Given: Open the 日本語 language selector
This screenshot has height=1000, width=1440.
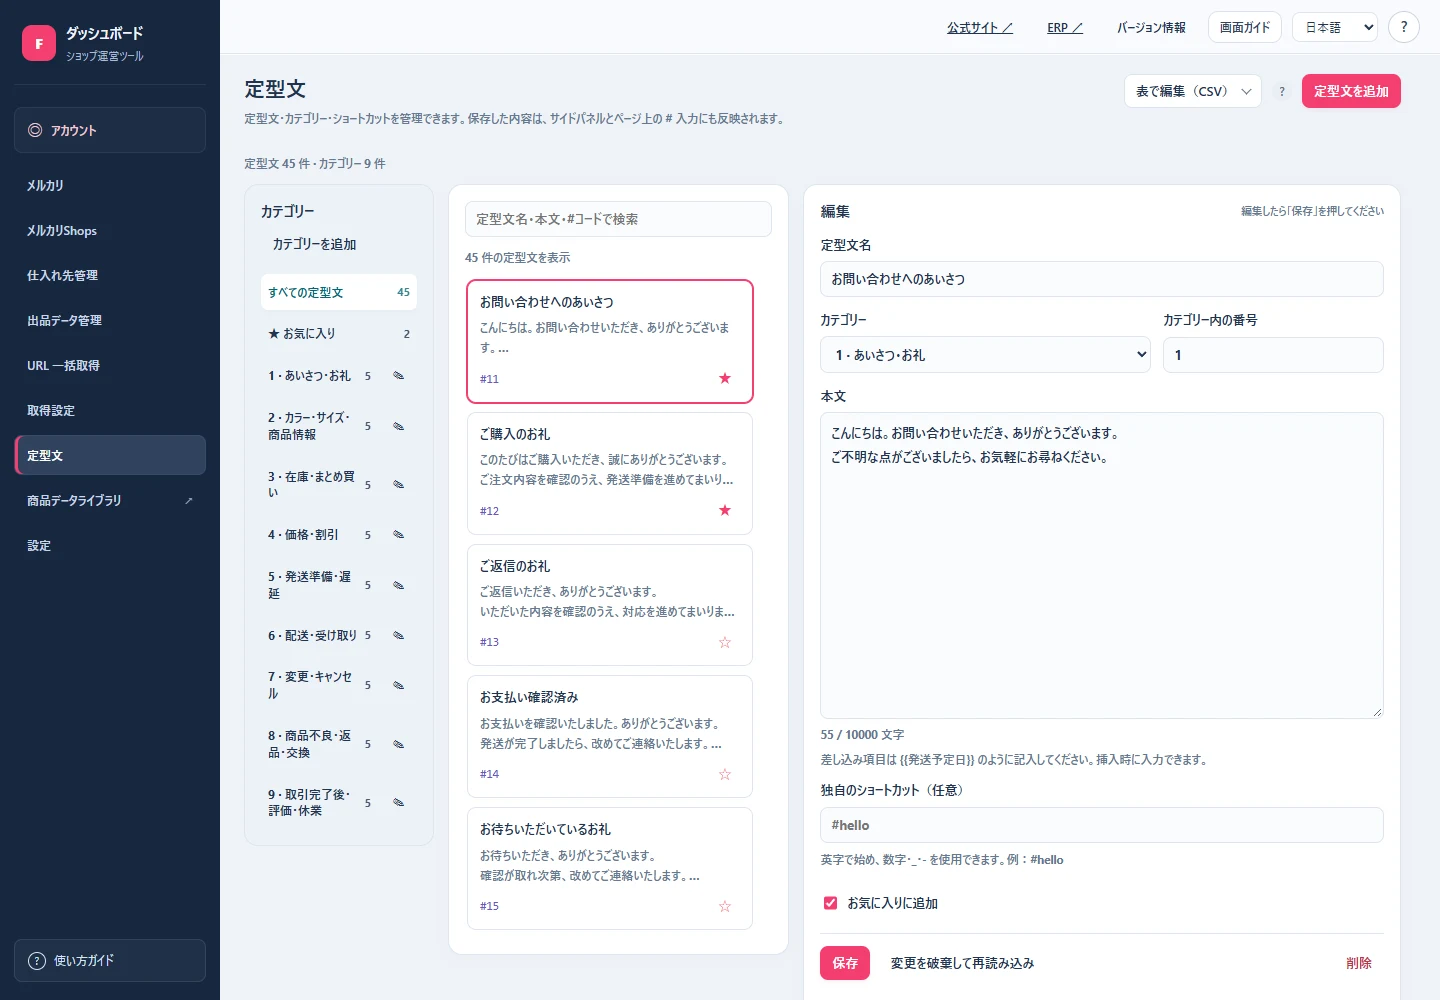Looking at the screenshot, I should [1335, 27].
